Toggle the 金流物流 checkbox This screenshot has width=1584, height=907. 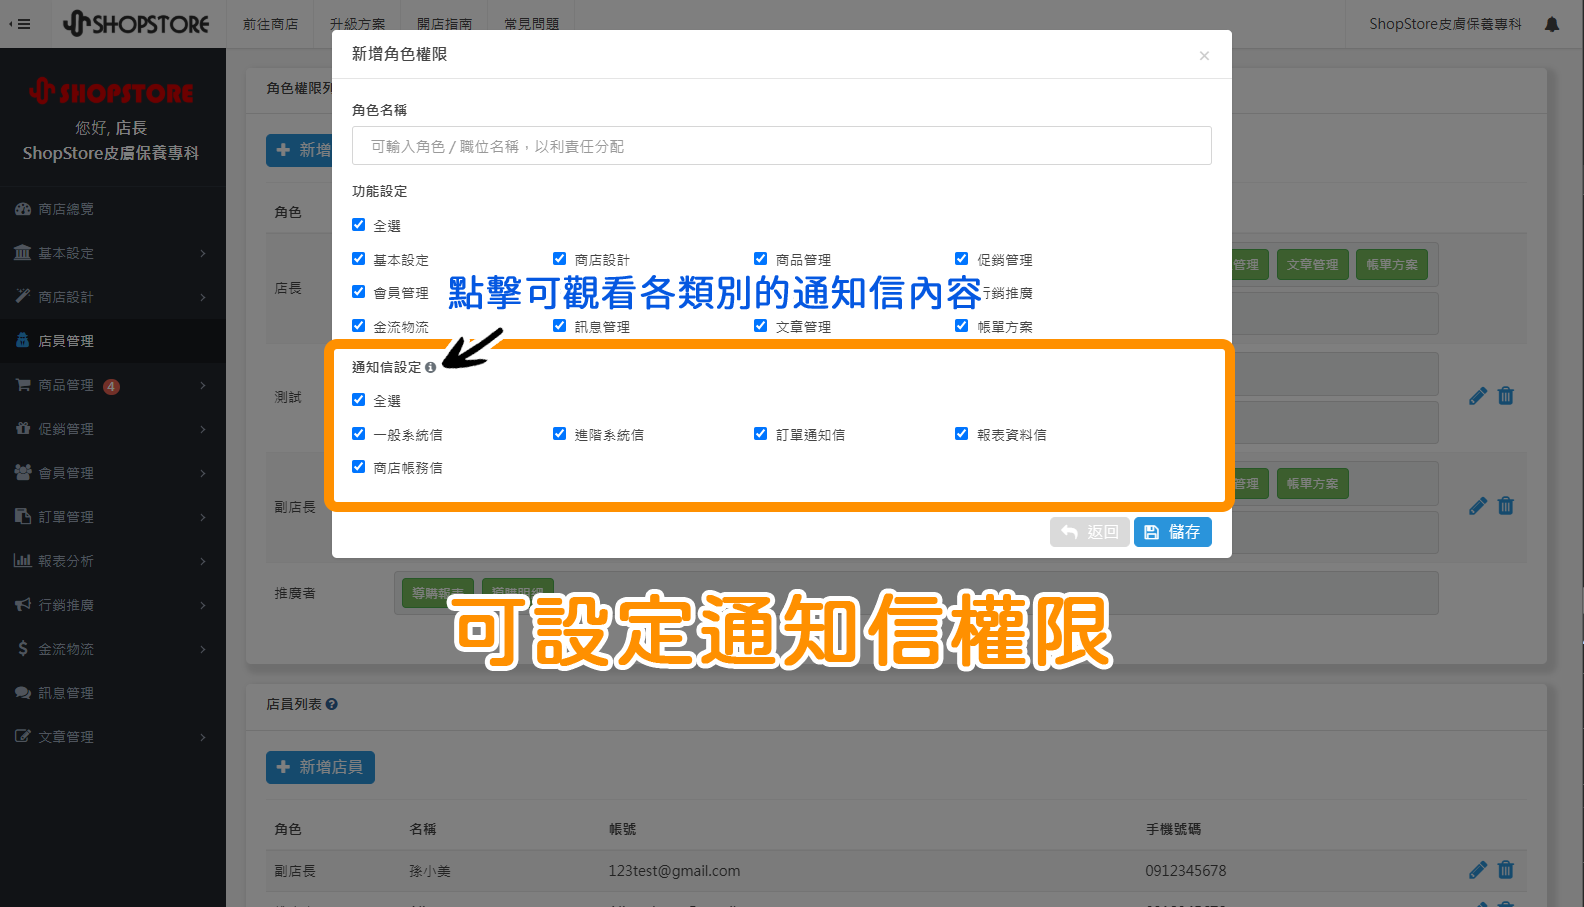coord(358,326)
